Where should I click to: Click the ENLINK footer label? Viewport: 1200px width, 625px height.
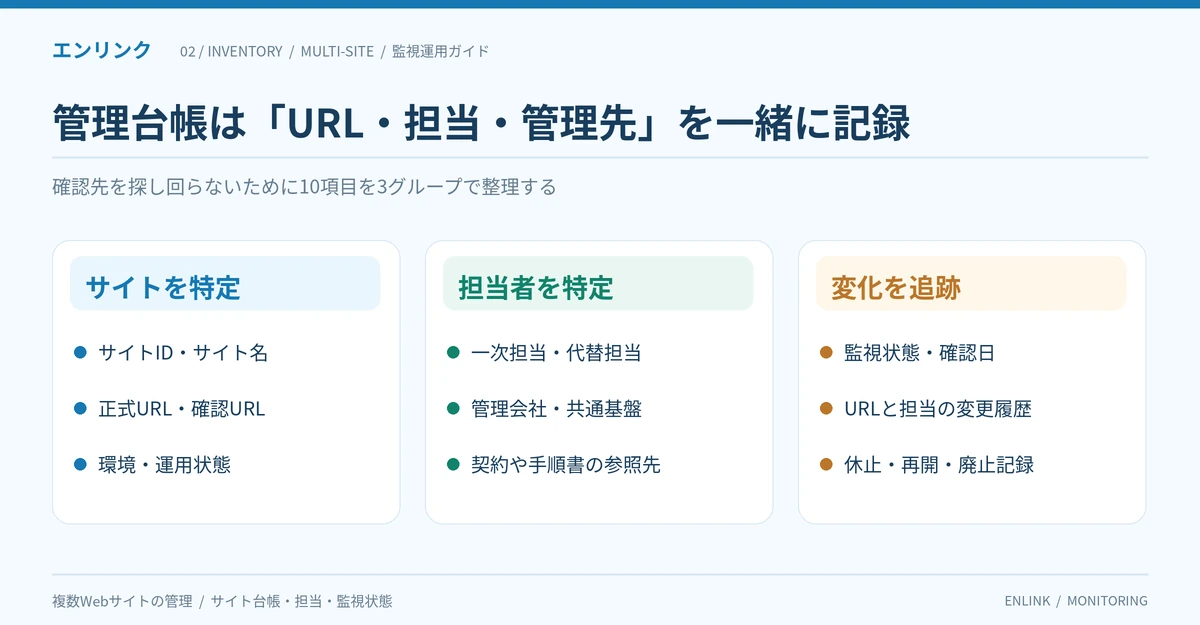click(1027, 601)
